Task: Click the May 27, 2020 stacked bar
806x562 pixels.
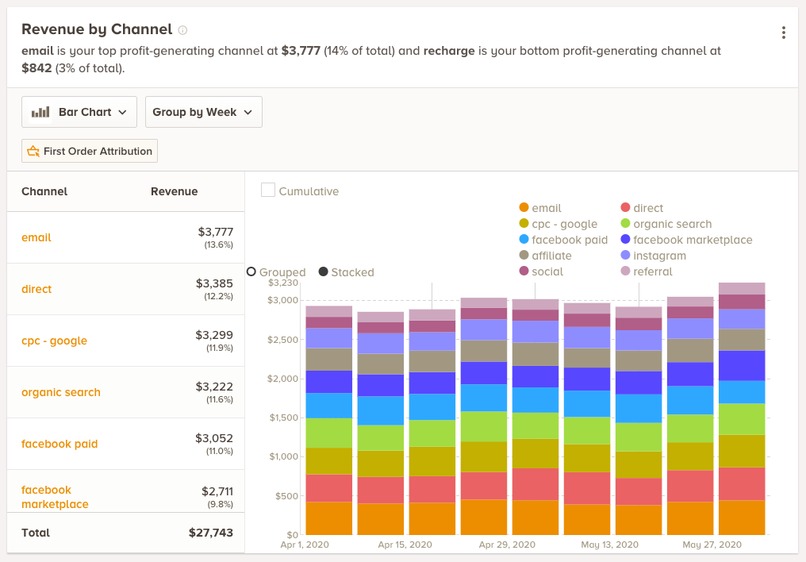Action: coord(742,409)
